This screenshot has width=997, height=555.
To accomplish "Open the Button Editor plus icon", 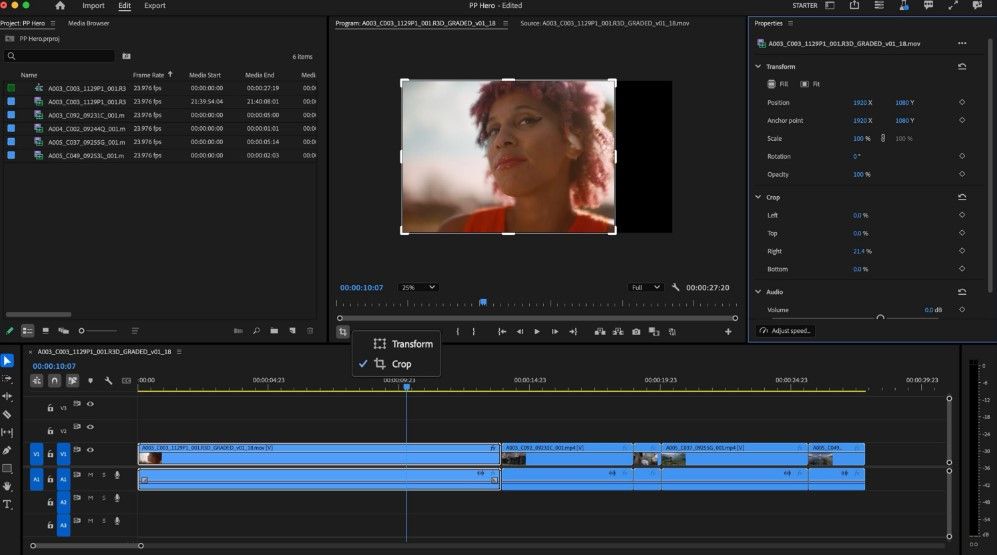I will point(728,332).
